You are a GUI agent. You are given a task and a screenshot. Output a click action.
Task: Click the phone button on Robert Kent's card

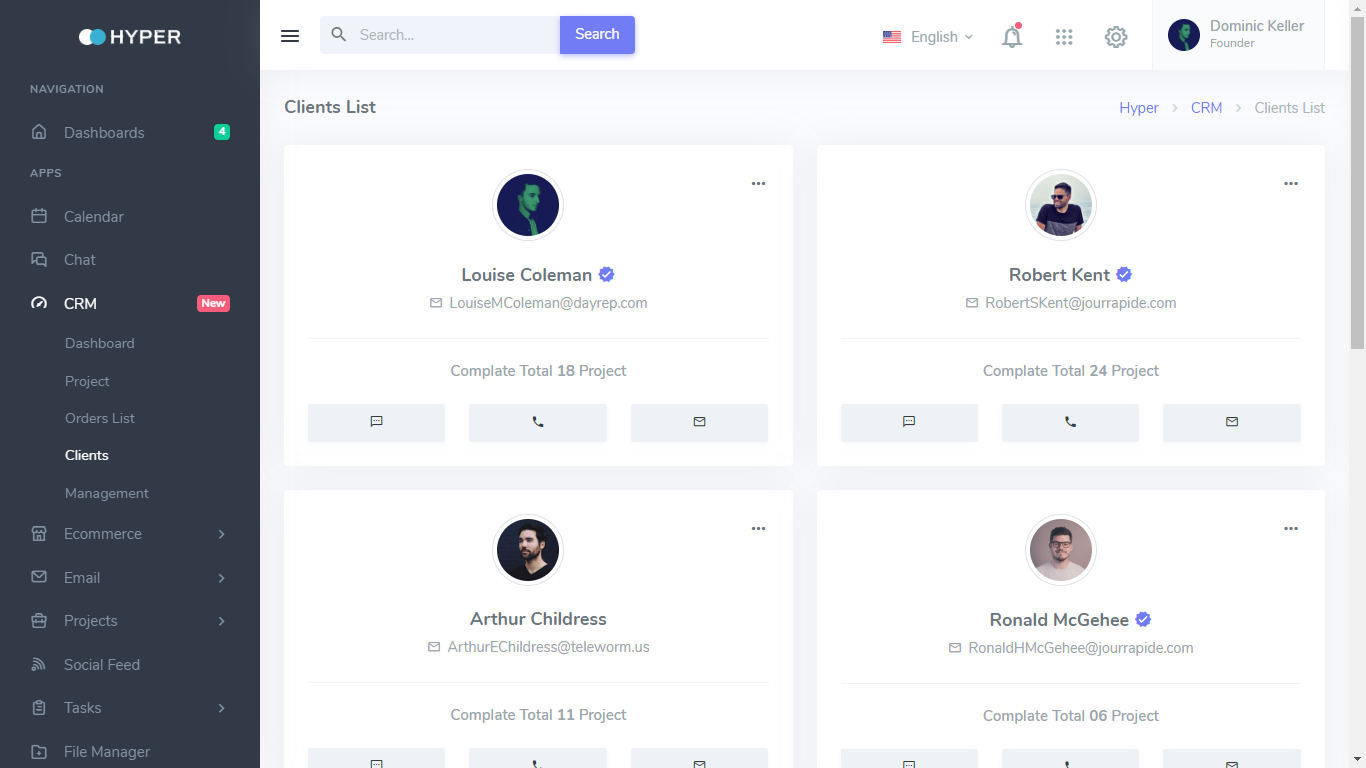click(1070, 422)
